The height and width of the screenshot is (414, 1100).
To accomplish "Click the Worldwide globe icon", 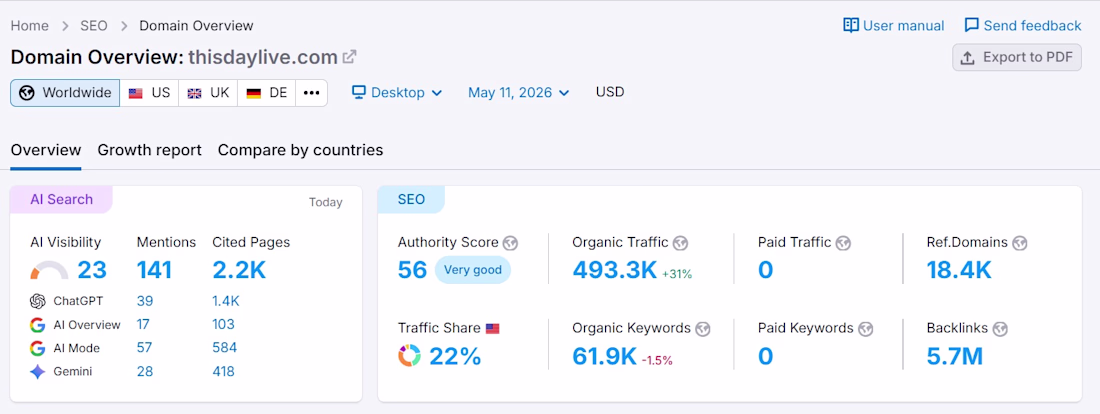I will point(27,93).
